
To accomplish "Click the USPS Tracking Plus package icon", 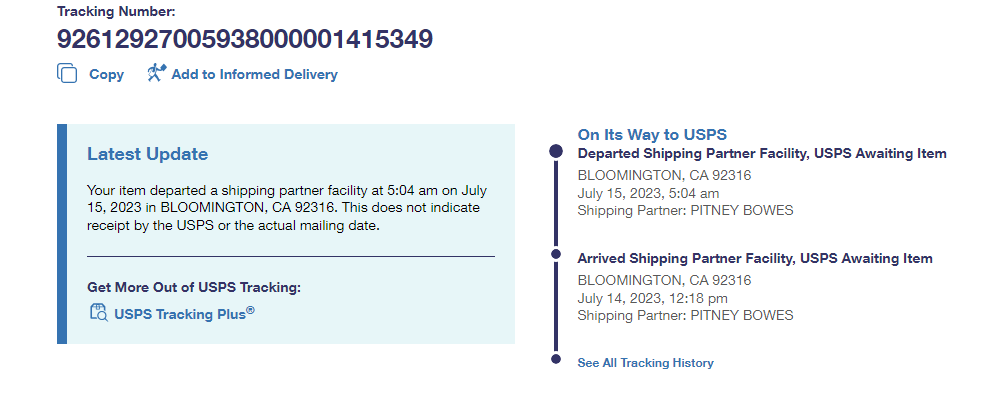I will tap(98, 313).
